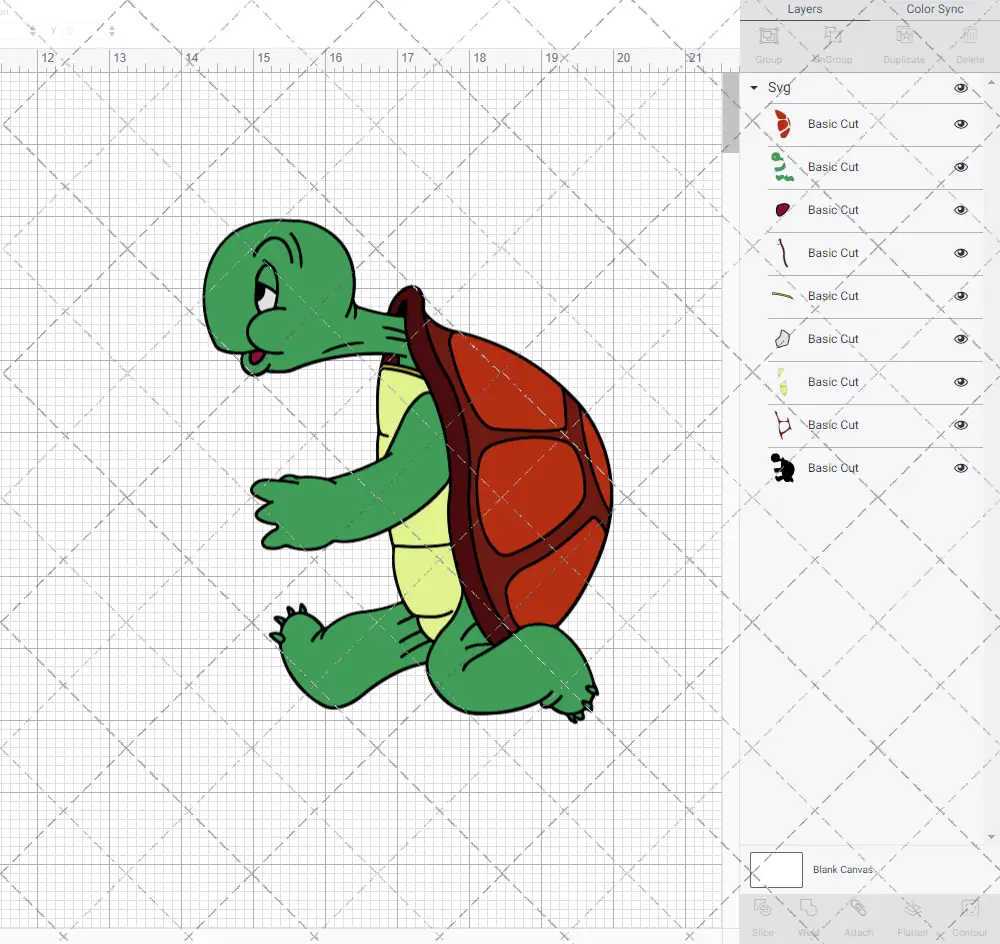The width and height of the screenshot is (1000, 944).
Task: Hide the olive line Basic Cut layer
Action: coord(960,296)
